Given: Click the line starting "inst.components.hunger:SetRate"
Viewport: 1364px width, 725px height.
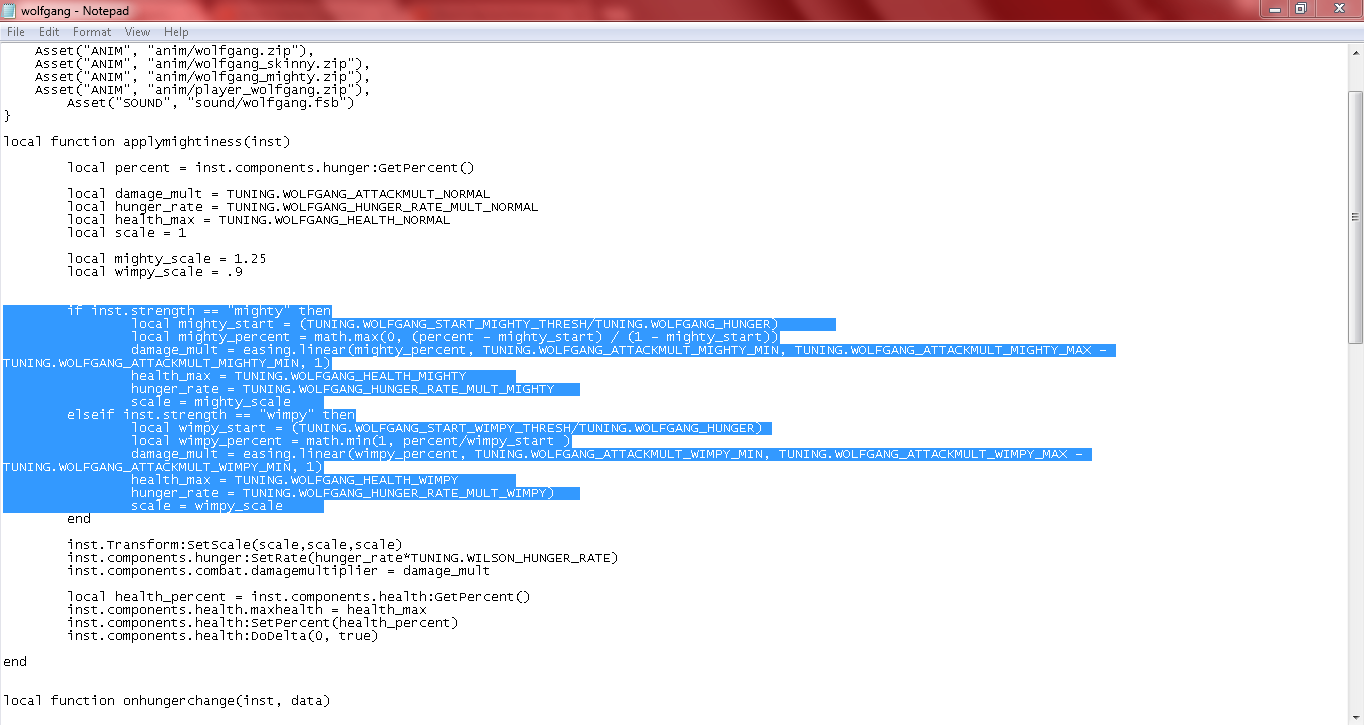Looking at the screenshot, I should click(343, 557).
